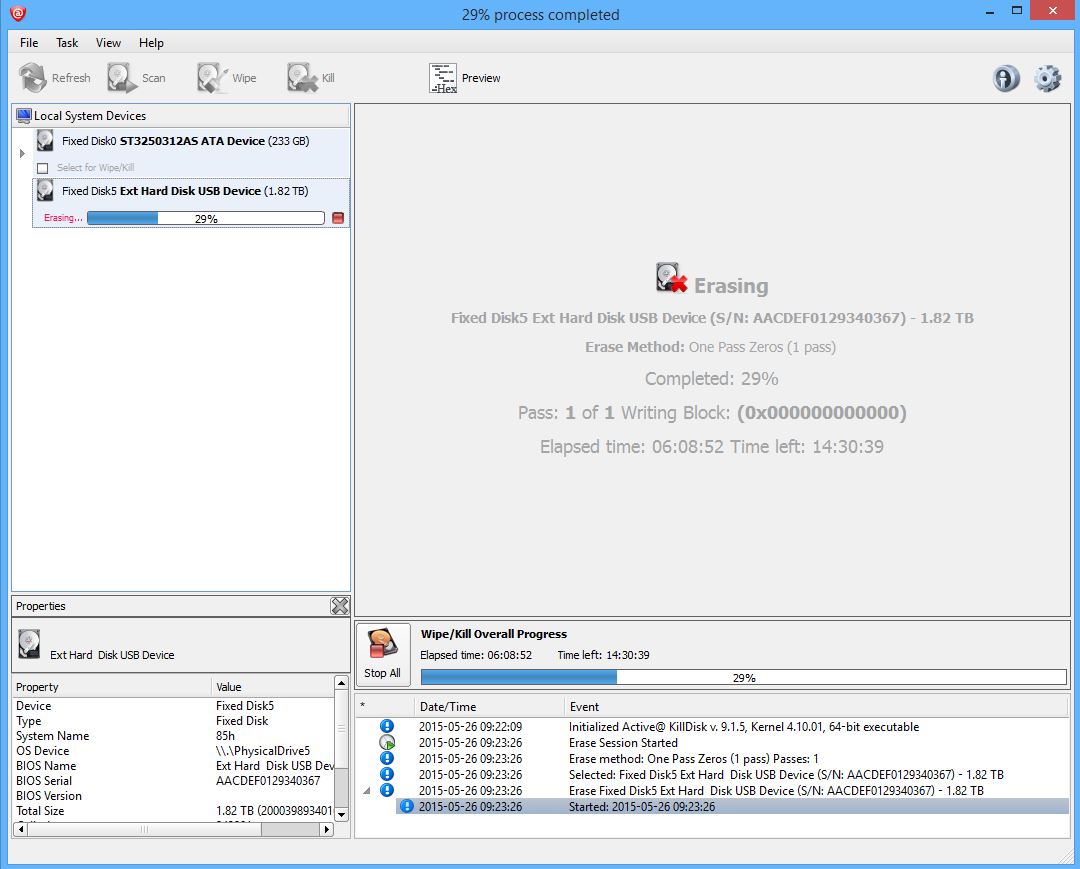Click the Local System Devices monitor icon
The image size is (1080, 869).
click(23, 116)
